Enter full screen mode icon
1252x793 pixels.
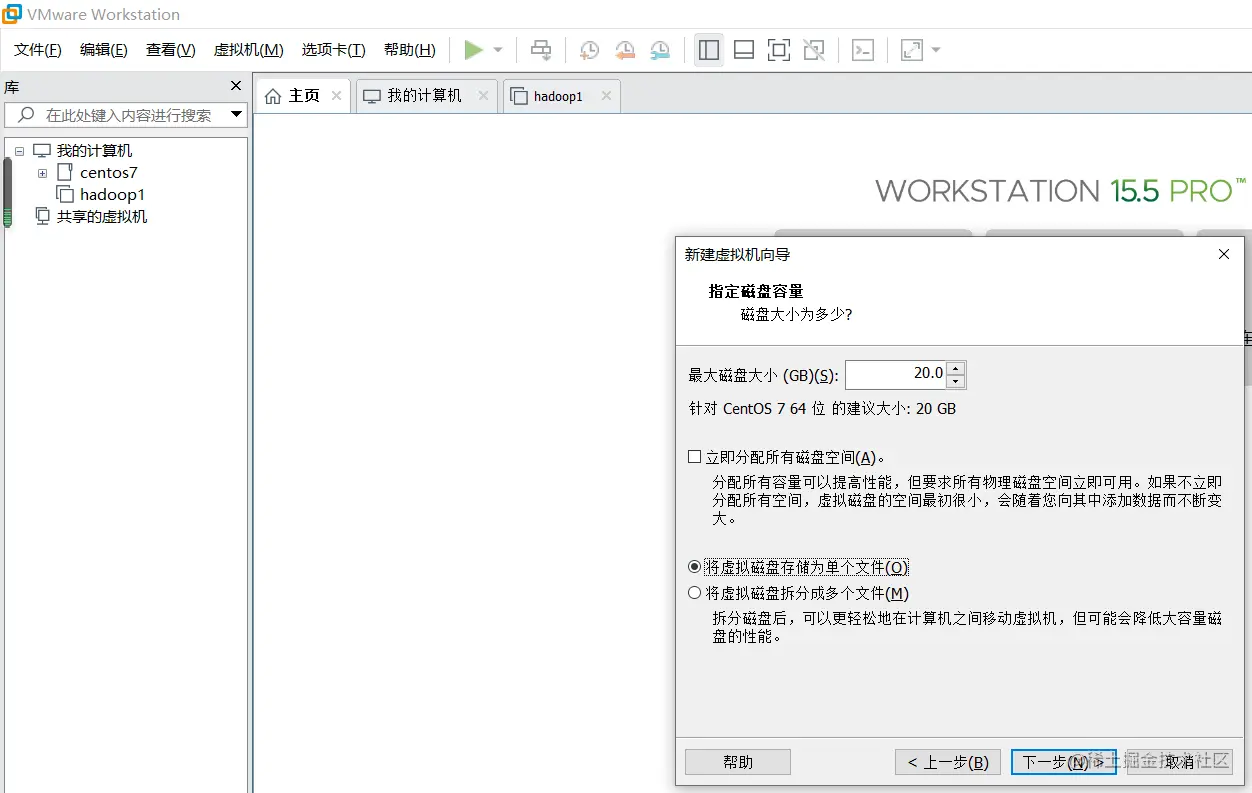click(x=779, y=50)
